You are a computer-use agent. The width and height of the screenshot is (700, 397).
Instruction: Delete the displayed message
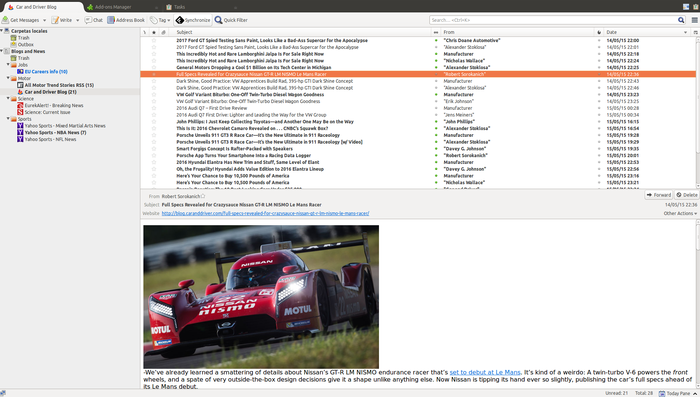(687, 195)
